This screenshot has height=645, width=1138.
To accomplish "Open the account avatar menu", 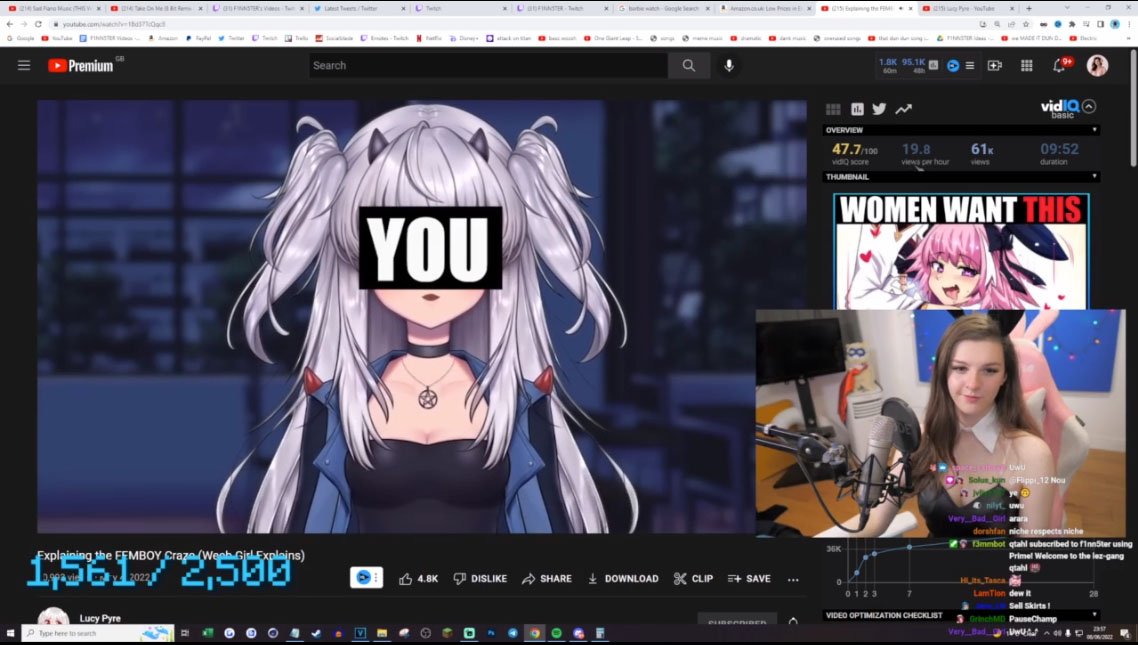I will (1097, 65).
